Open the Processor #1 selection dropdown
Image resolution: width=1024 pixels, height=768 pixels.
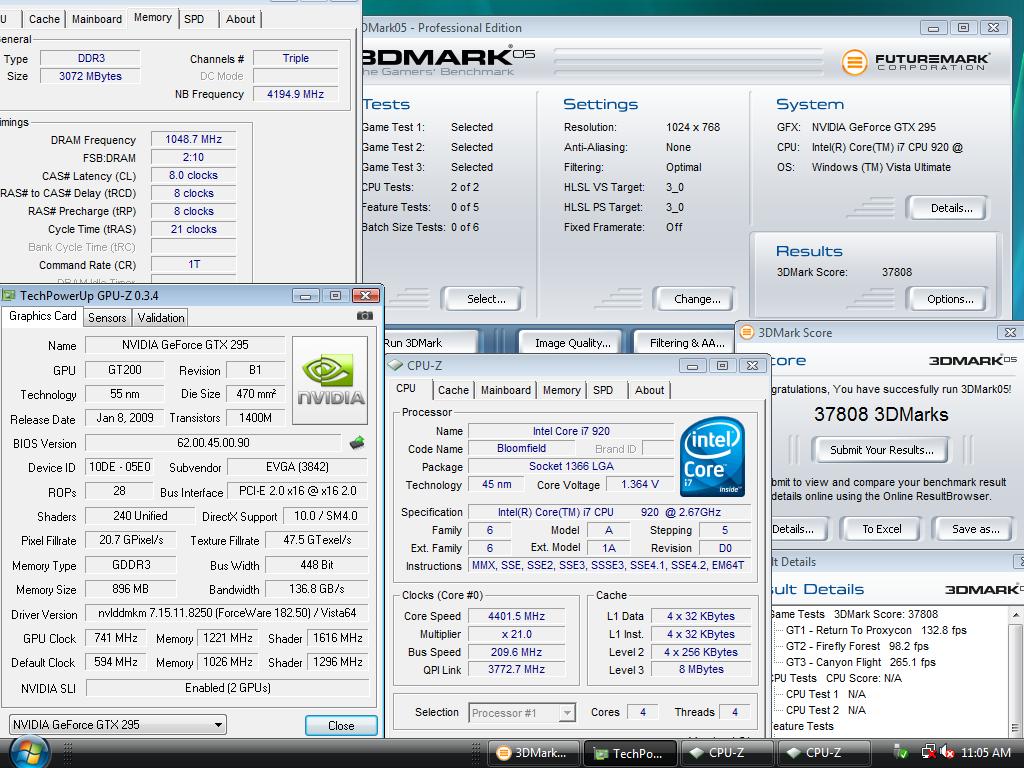point(522,712)
